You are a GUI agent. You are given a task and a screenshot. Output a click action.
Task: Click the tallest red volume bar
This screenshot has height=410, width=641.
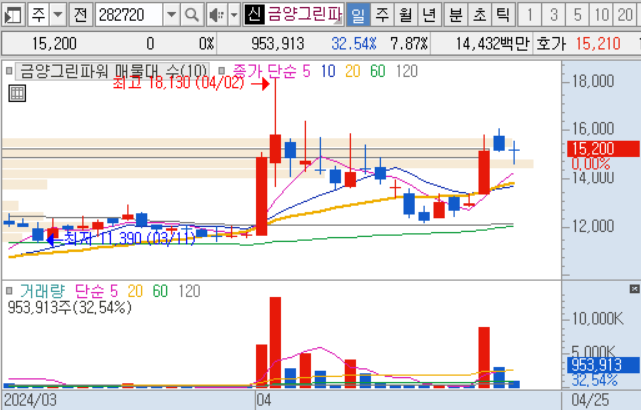(x=275, y=343)
